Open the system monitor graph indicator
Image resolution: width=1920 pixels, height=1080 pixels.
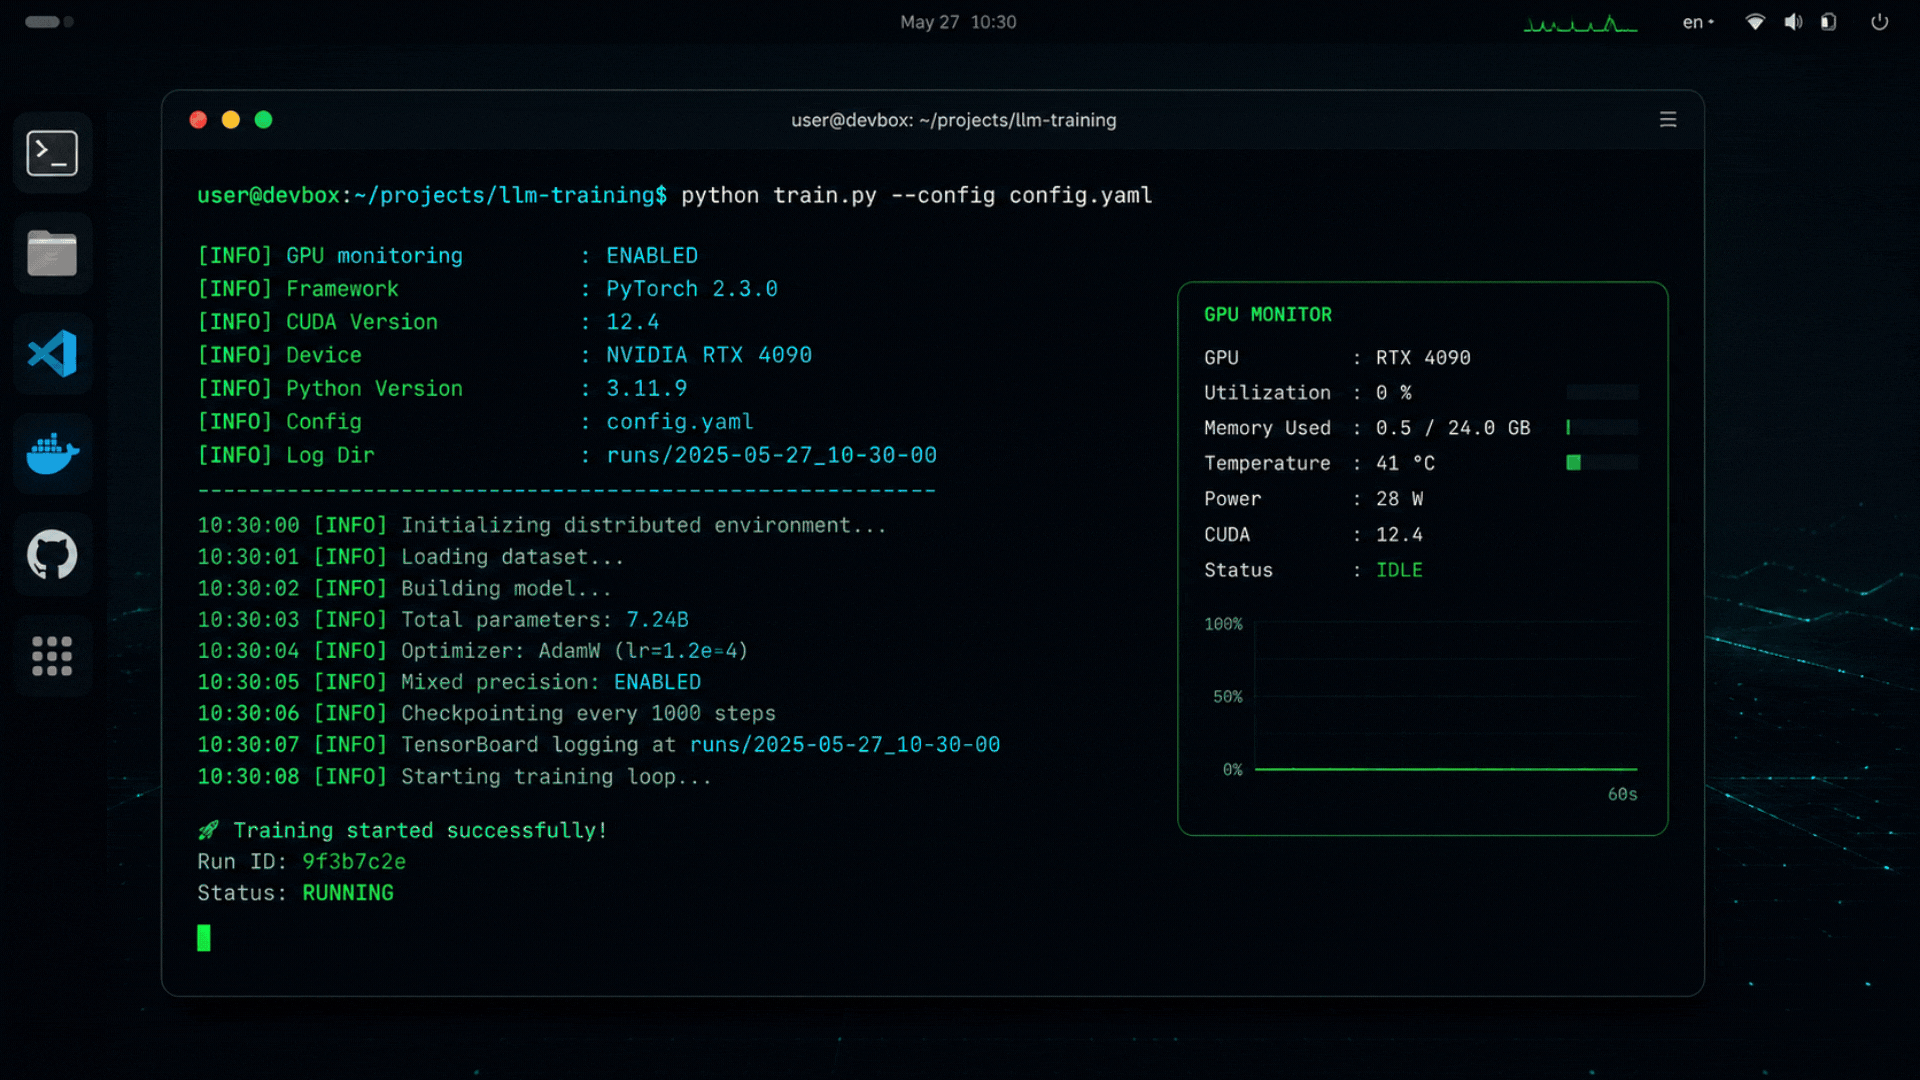[1580, 23]
